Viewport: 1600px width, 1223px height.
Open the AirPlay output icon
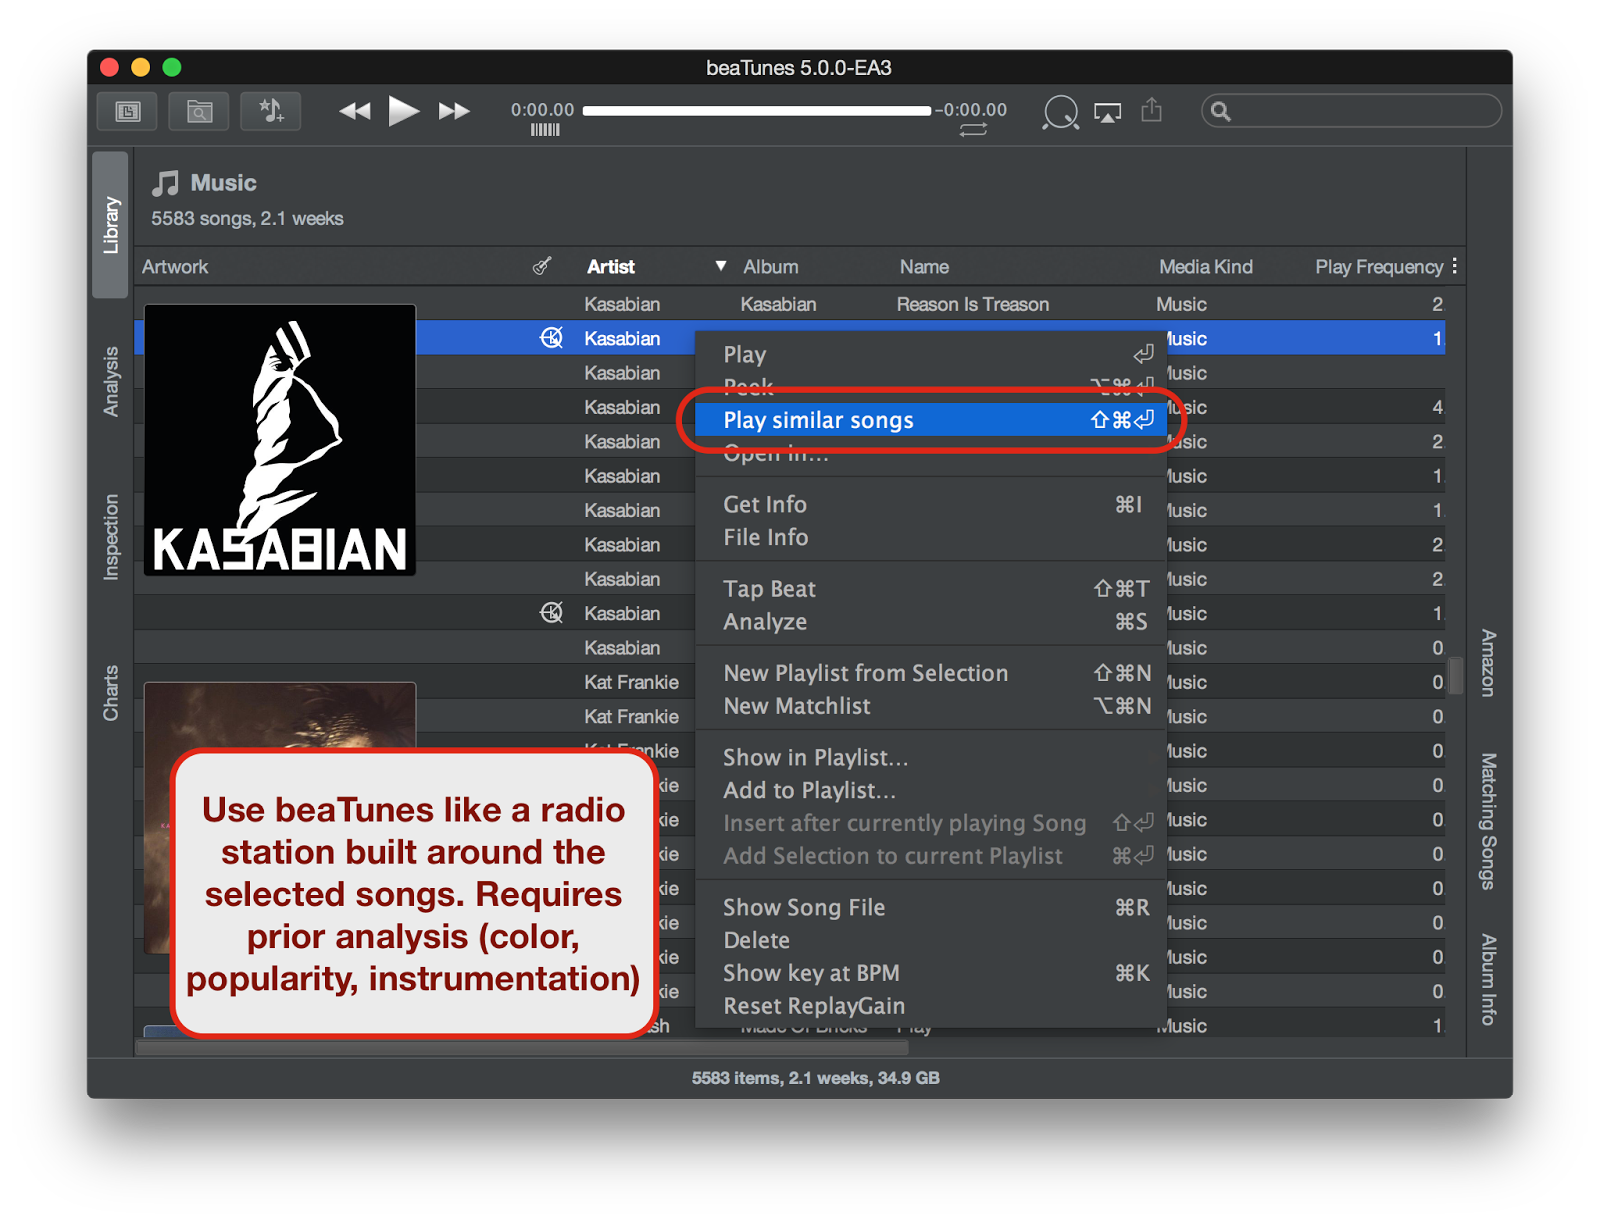tap(1108, 112)
